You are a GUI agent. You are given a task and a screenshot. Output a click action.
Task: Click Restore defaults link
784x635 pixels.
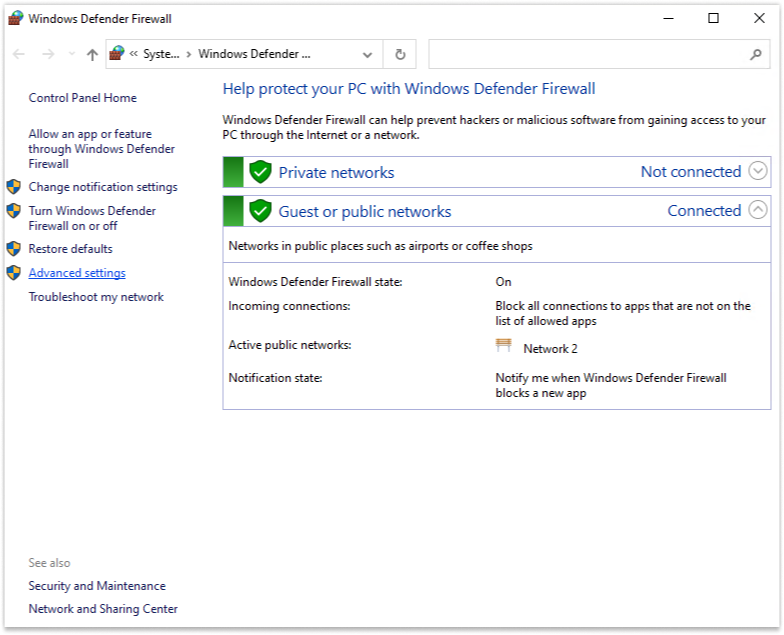coord(70,248)
